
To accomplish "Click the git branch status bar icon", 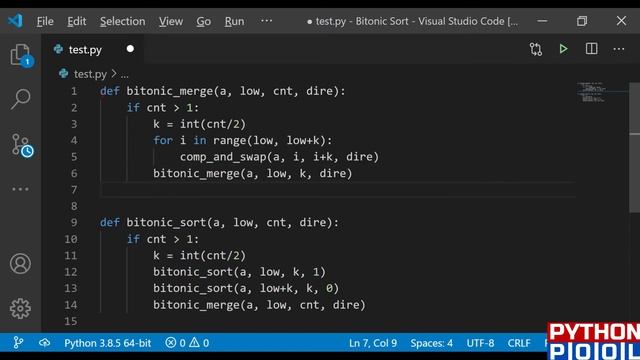I will tap(18, 342).
